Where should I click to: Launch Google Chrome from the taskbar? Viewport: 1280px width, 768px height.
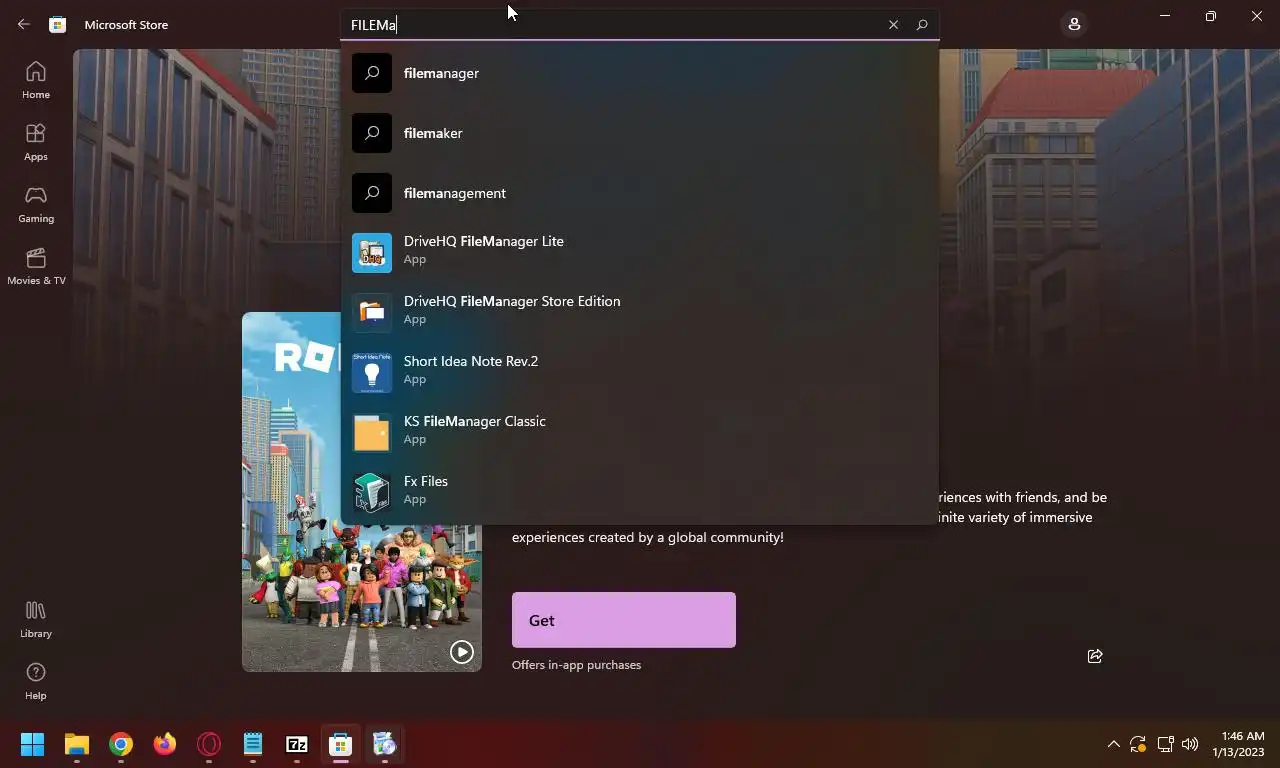click(121, 744)
